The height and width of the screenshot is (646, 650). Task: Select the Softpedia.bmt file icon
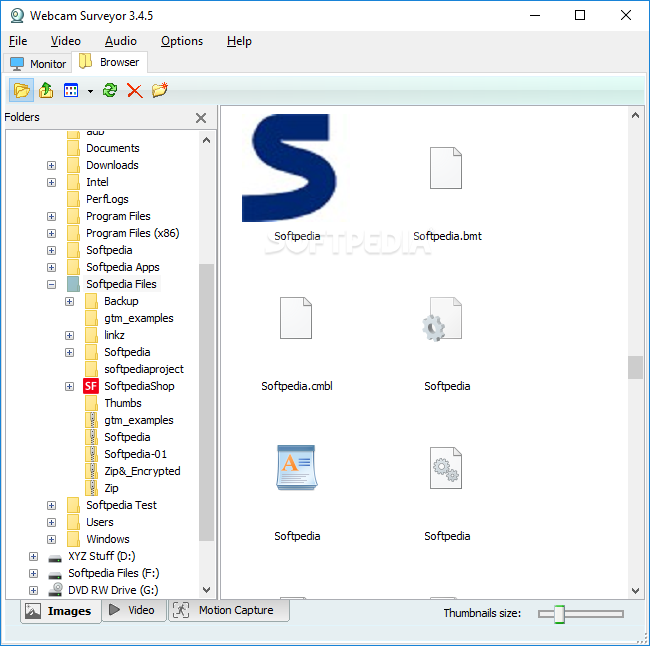[x=446, y=168]
